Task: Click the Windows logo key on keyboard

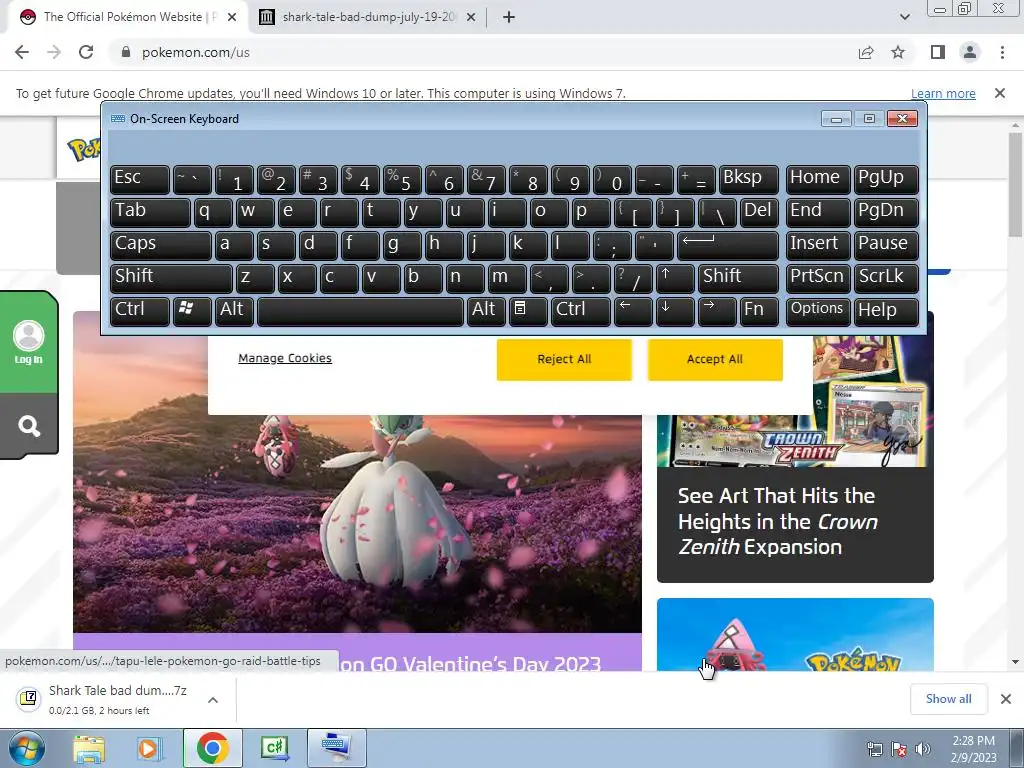Action: pos(192,311)
